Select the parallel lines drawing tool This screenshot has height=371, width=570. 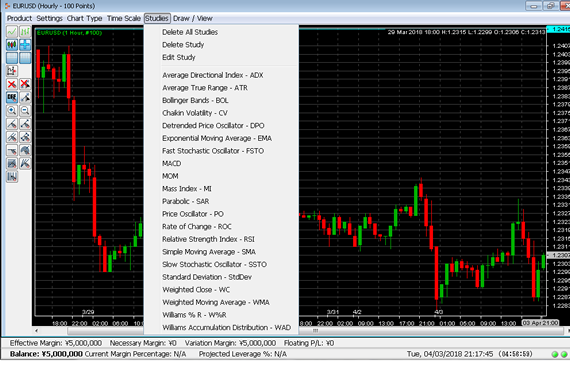point(12,137)
